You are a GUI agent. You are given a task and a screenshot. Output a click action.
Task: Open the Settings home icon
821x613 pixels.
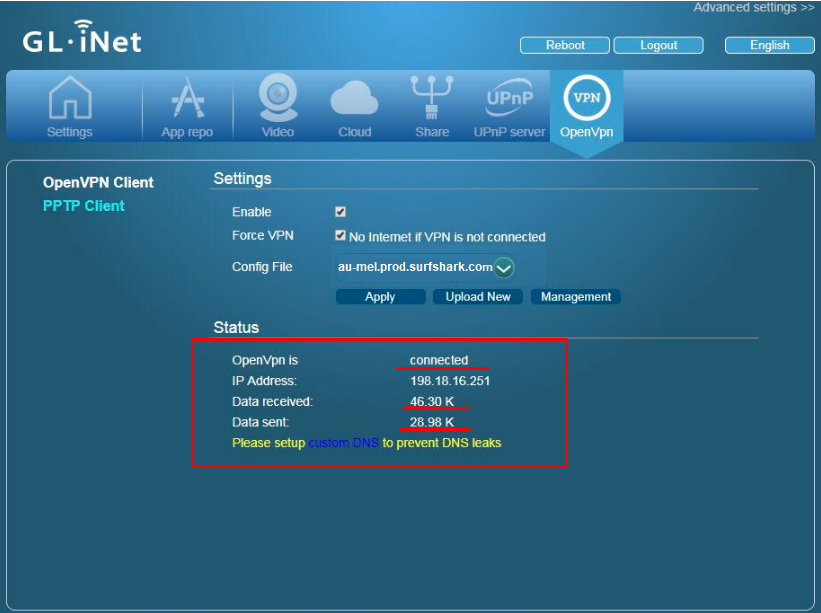pyautogui.click(x=70, y=106)
